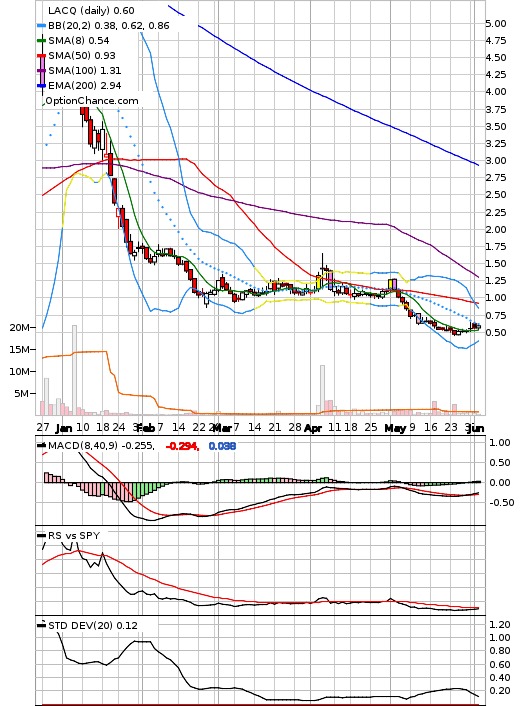Click the STD DEV(20) 0.12 panel label
Viewport: 526px width, 706px height.
(x=93, y=625)
